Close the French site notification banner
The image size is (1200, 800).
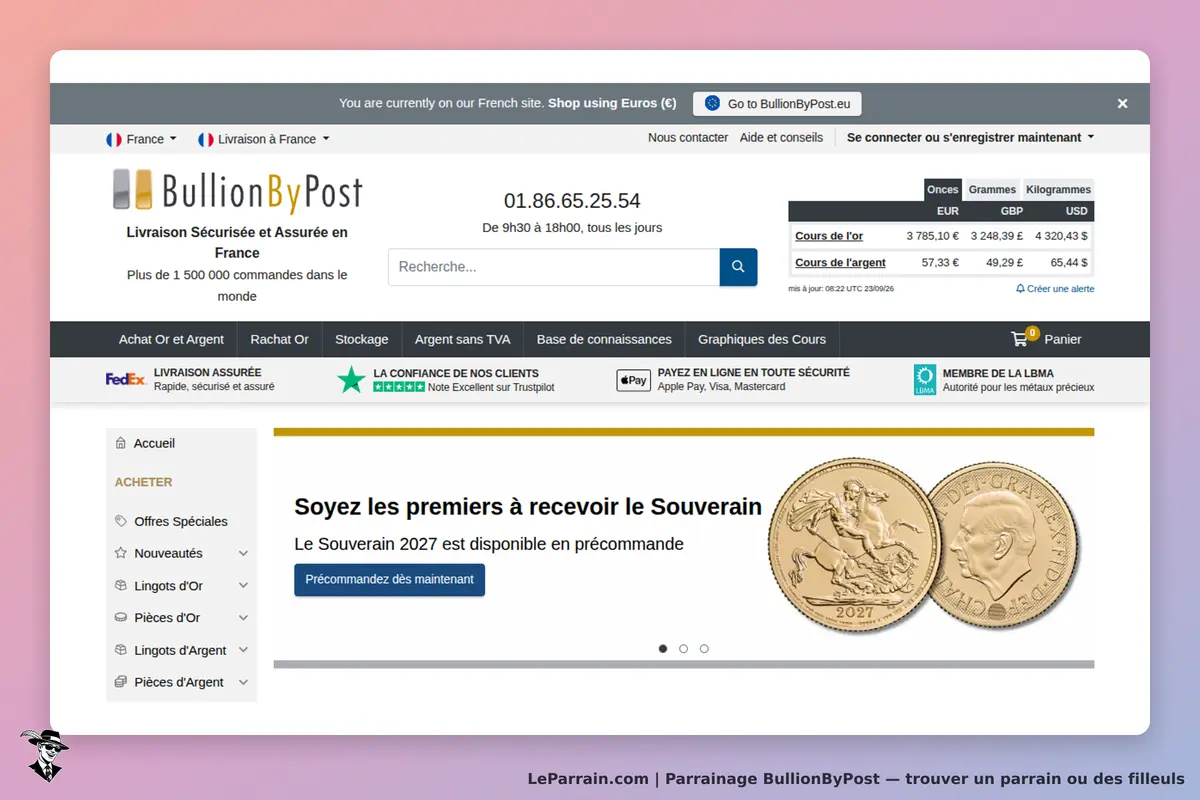pos(1122,103)
